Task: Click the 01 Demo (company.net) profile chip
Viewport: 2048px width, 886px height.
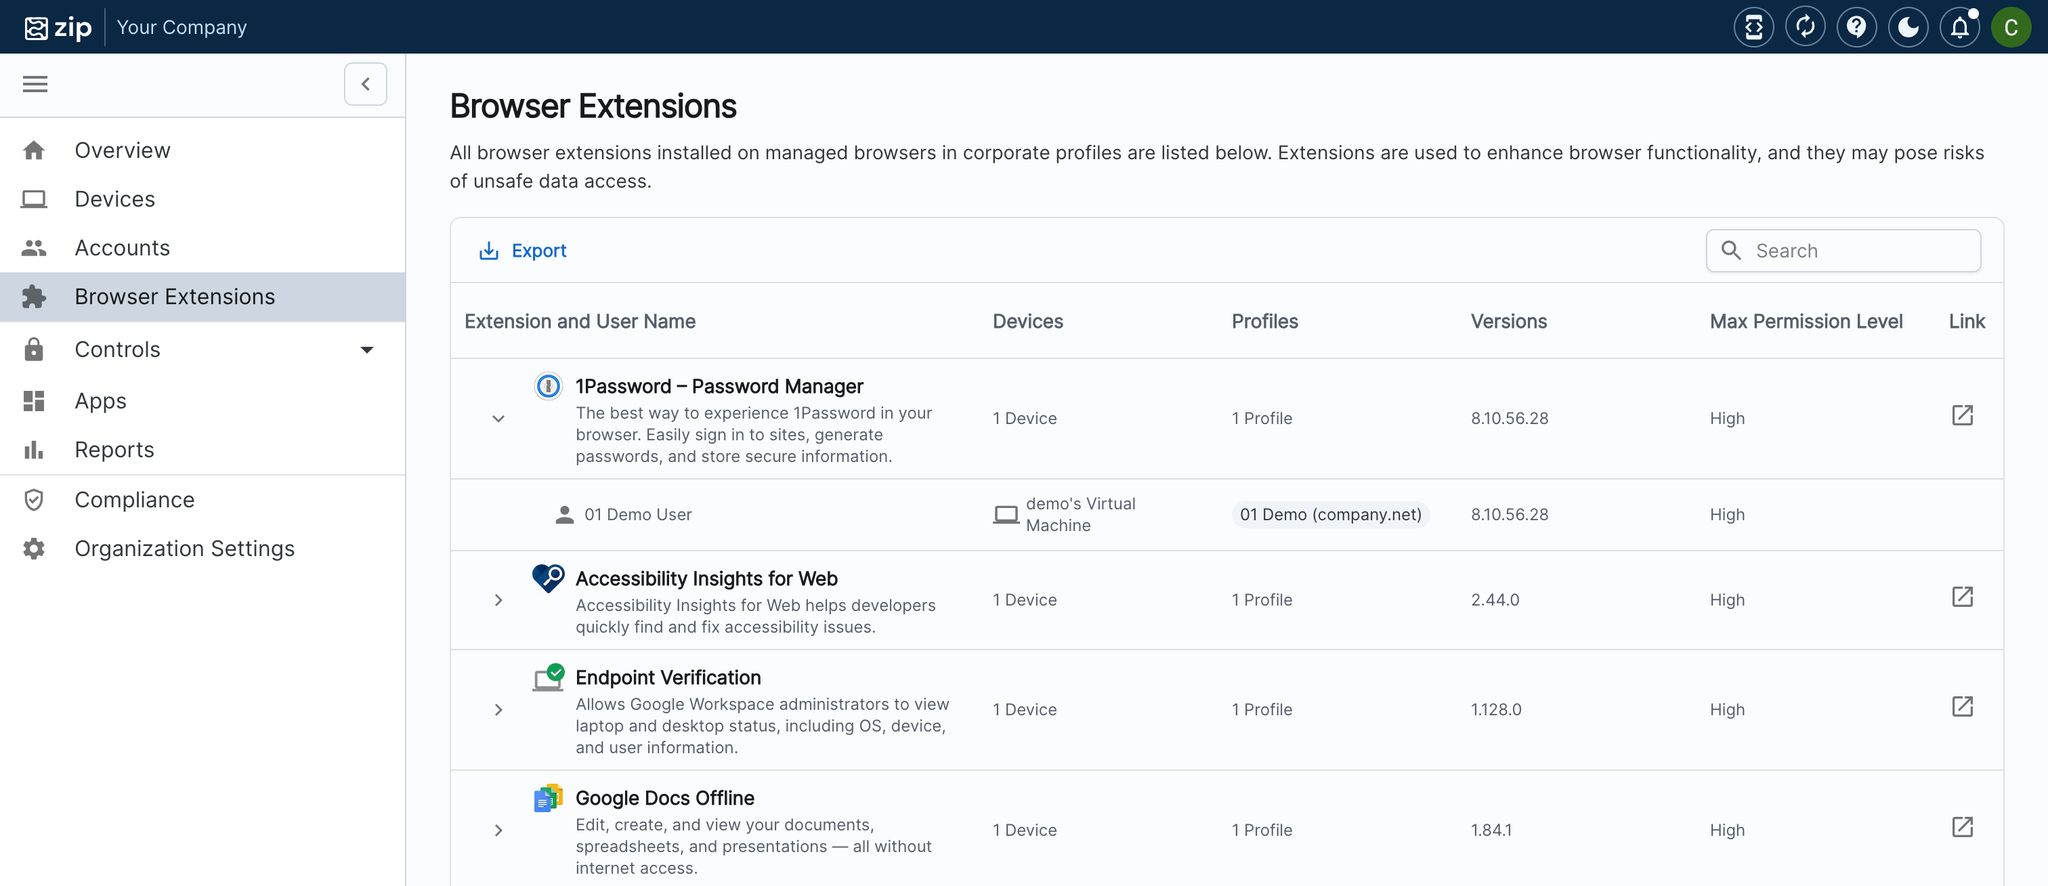Action: tap(1330, 515)
